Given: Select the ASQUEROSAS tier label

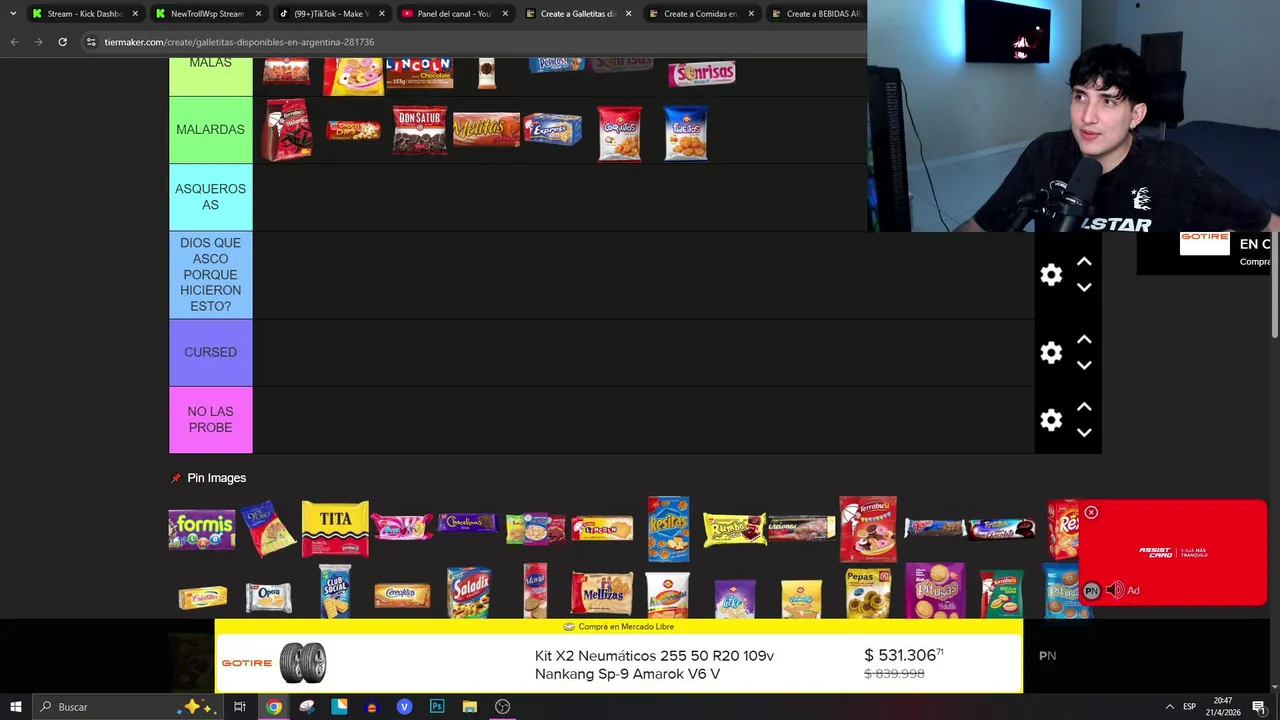Looking at the screenshot, I should click(210, 197).
